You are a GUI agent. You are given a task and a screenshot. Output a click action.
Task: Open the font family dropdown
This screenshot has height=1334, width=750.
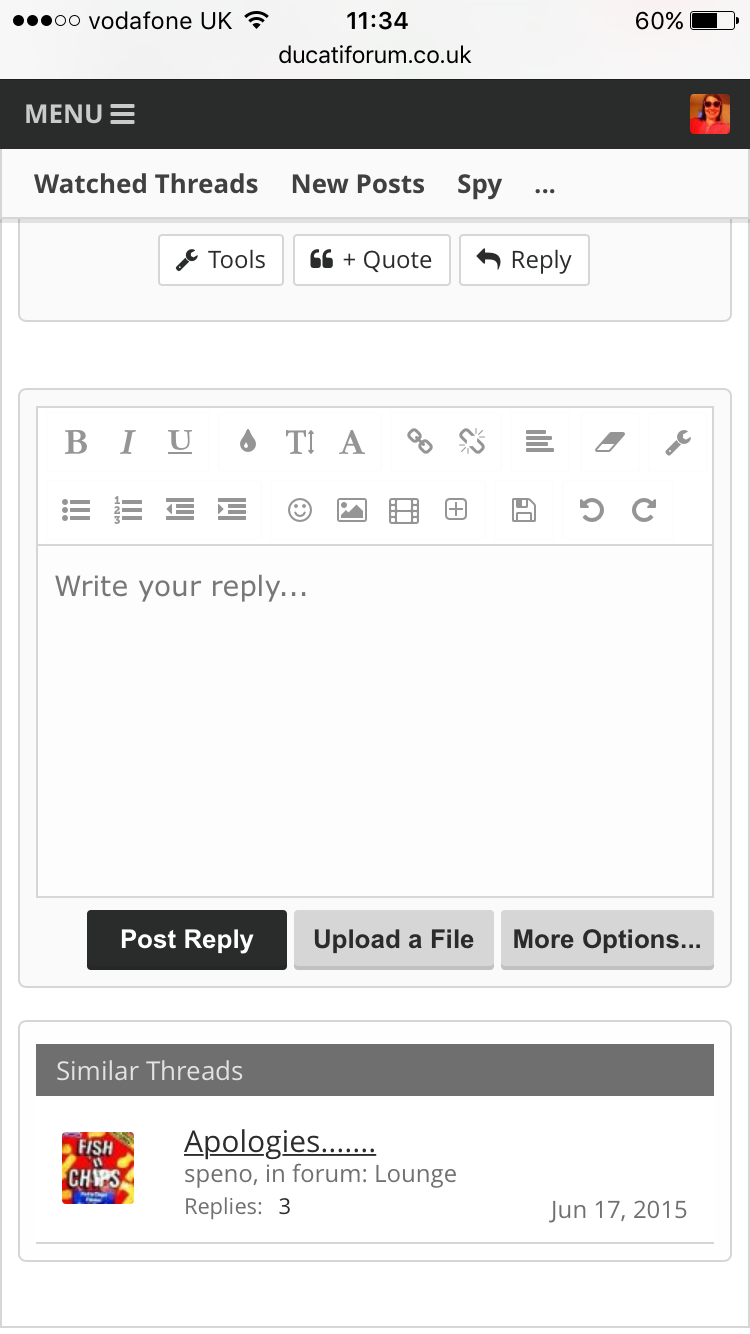coord(352,442)
